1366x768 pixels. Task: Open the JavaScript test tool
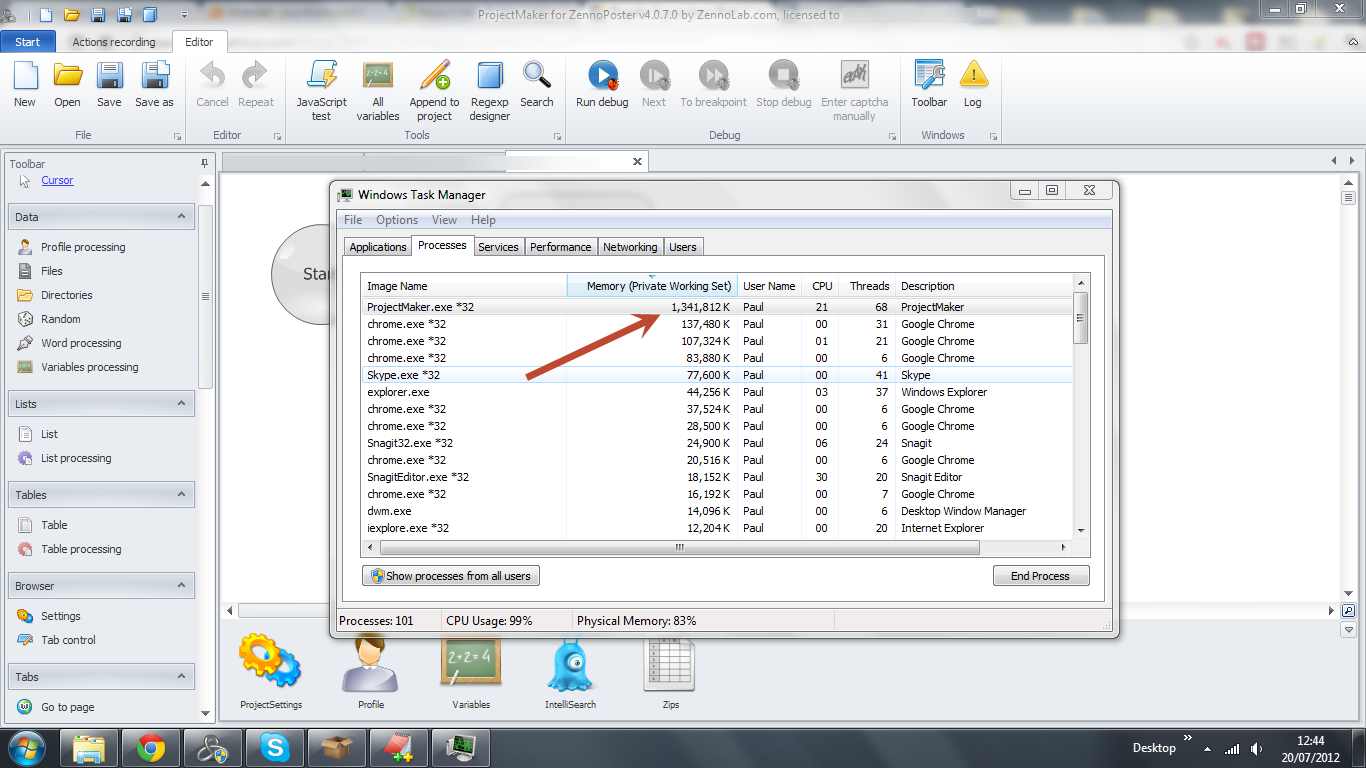click(x=322, y=76)
